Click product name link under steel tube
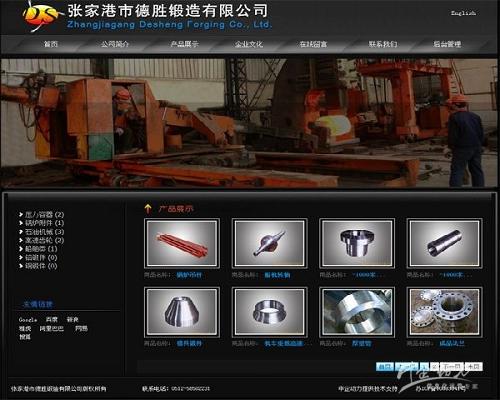This screenshot has height=400, width=500. (x=456, y=275)
